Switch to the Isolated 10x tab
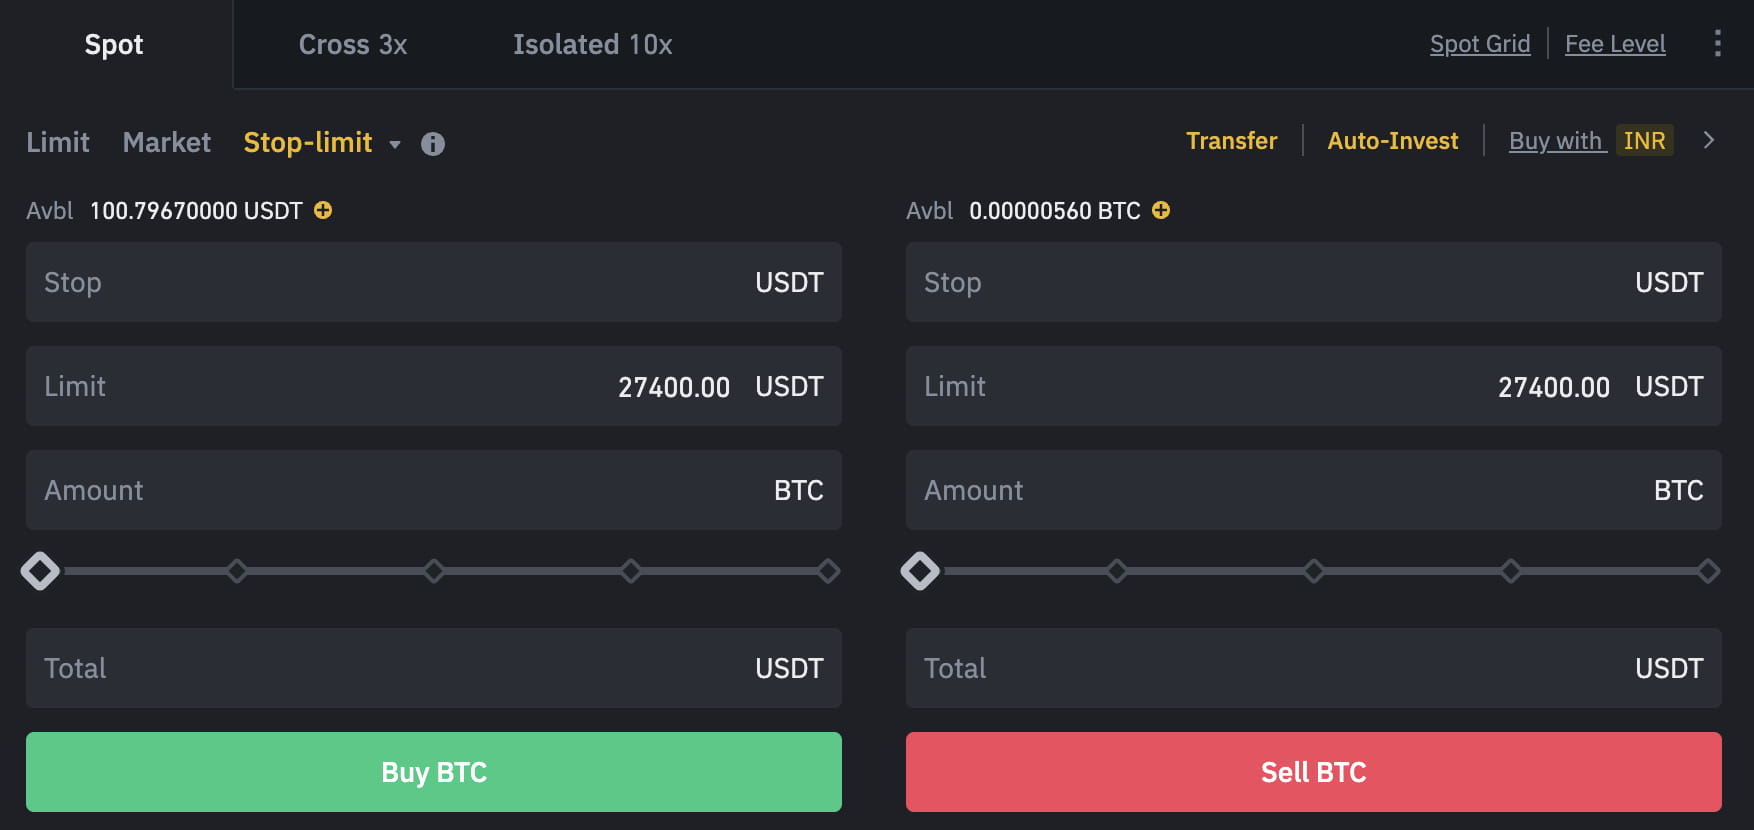This screenshot has width=1754, height=830. coord(592,44)
